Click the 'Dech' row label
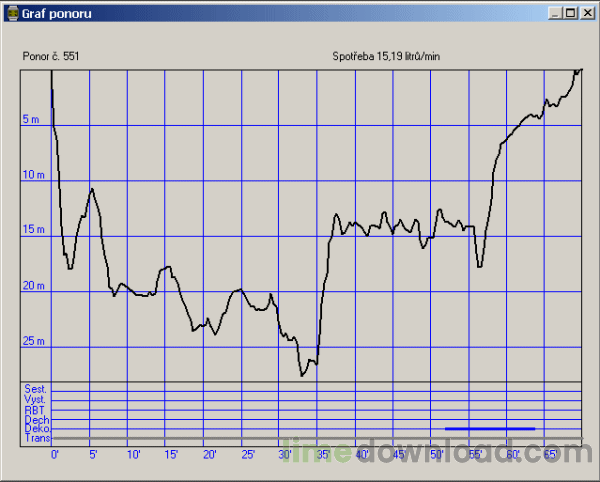 [x=37, y=420]
